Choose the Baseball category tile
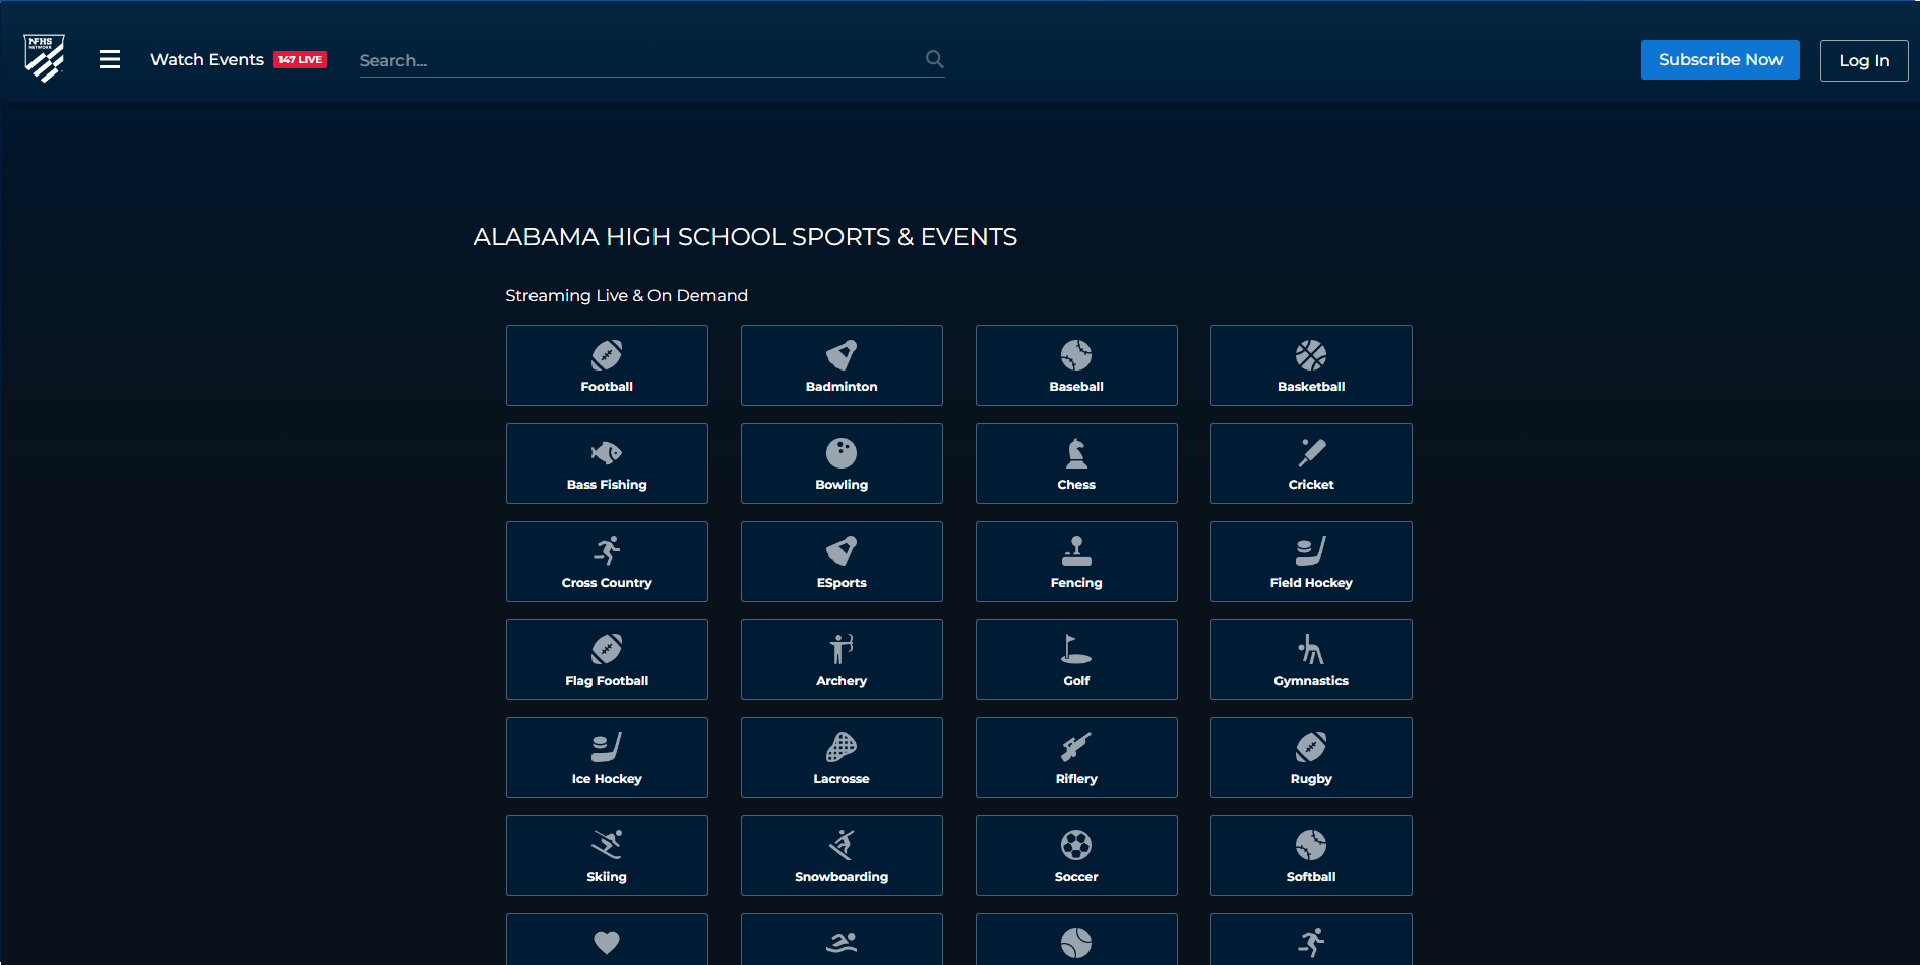Viewport: 1920px width, 965px height. (1076, 365)
